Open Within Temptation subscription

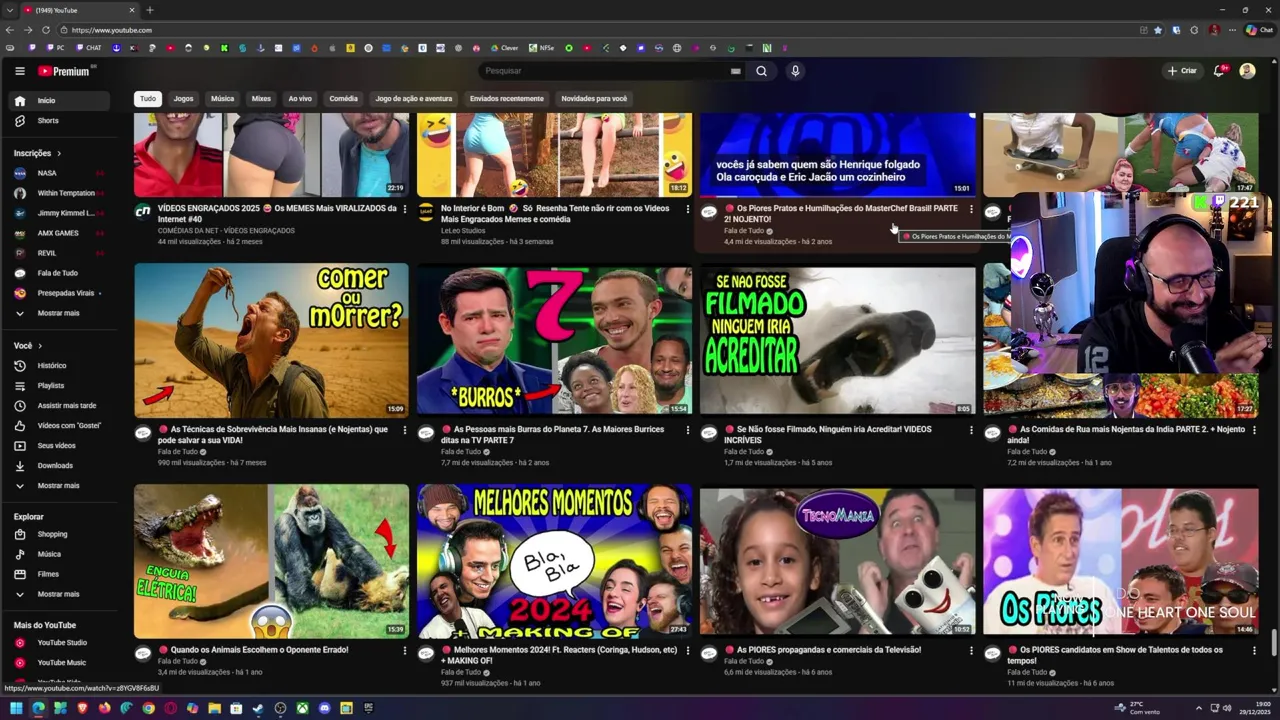tap(60, 193)
